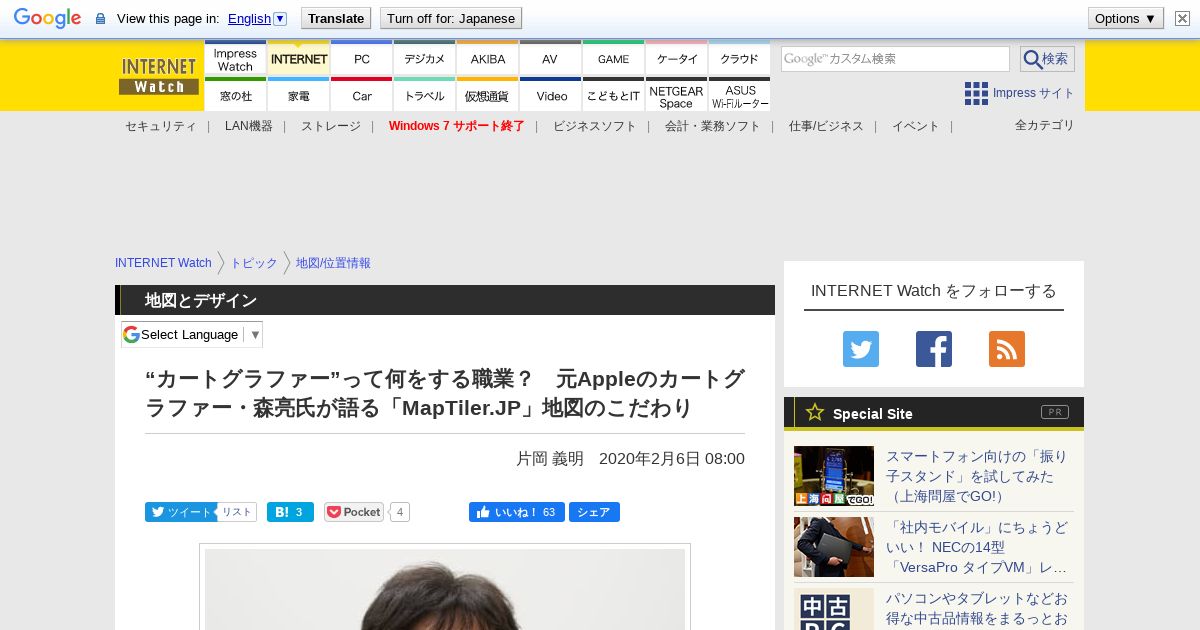This screenshot has width=1200, height=630.
Task: Open the 会計・業務ソフト link
Action: pyautogui.click(x=712, y=126)
